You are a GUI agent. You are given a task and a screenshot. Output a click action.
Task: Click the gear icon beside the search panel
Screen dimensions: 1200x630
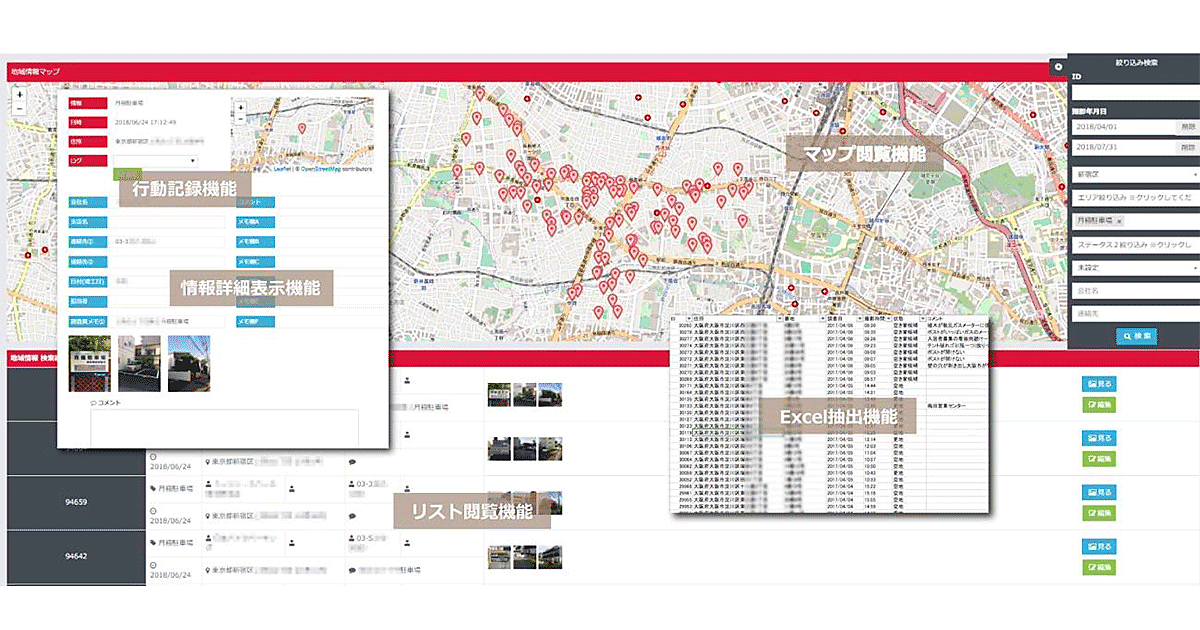1058,66
